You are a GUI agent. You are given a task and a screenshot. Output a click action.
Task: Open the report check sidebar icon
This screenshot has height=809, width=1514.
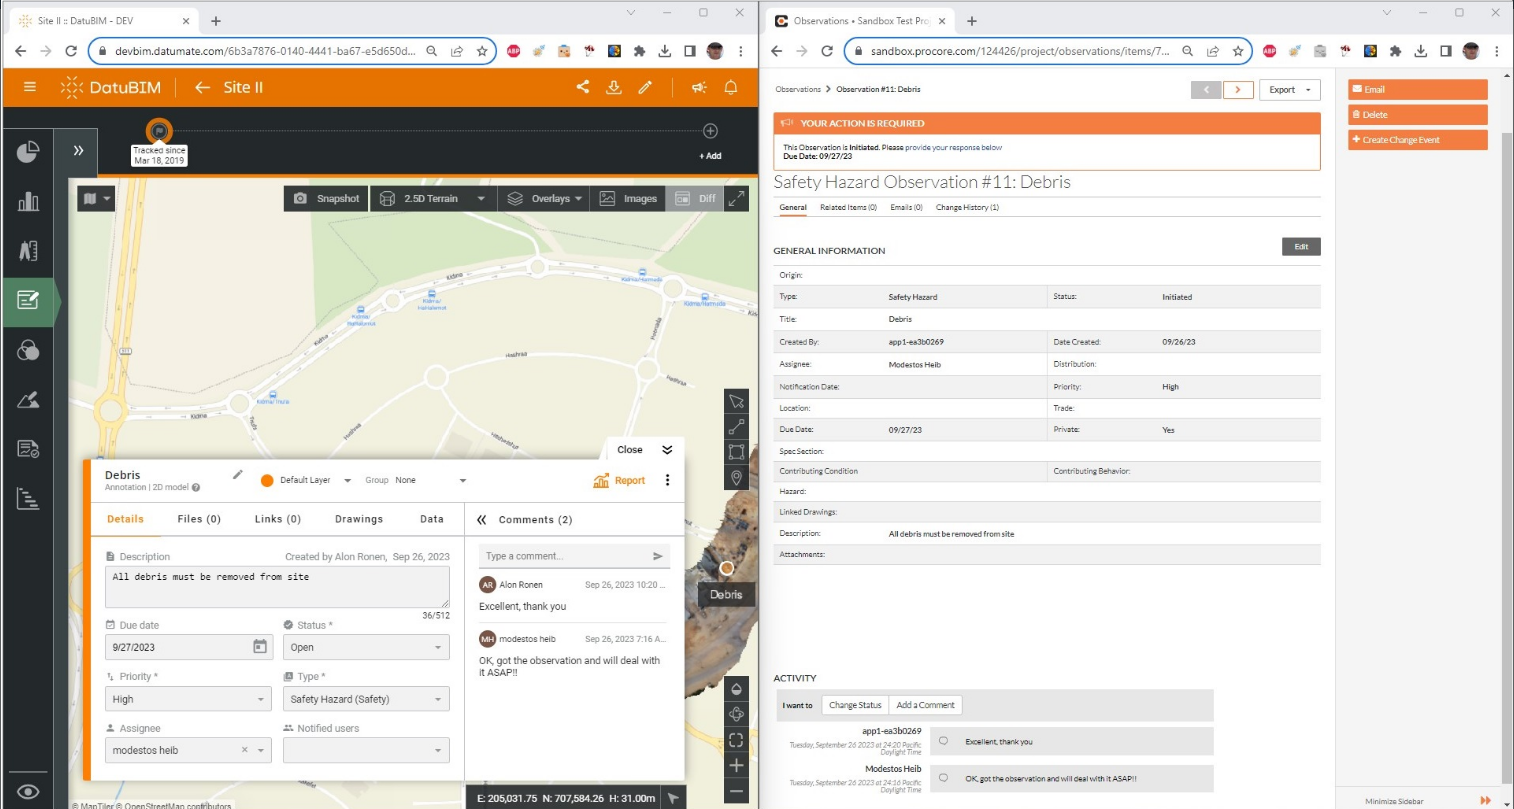tap(28, 449)
